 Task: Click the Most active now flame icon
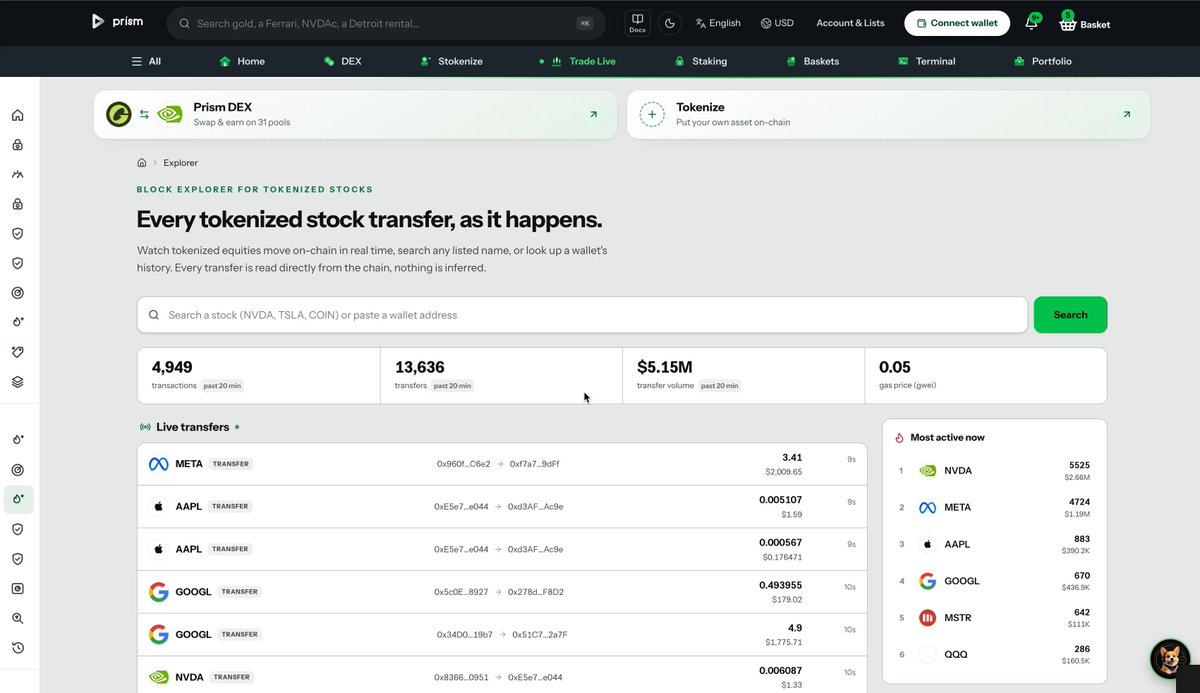click(x=899, y=438)
